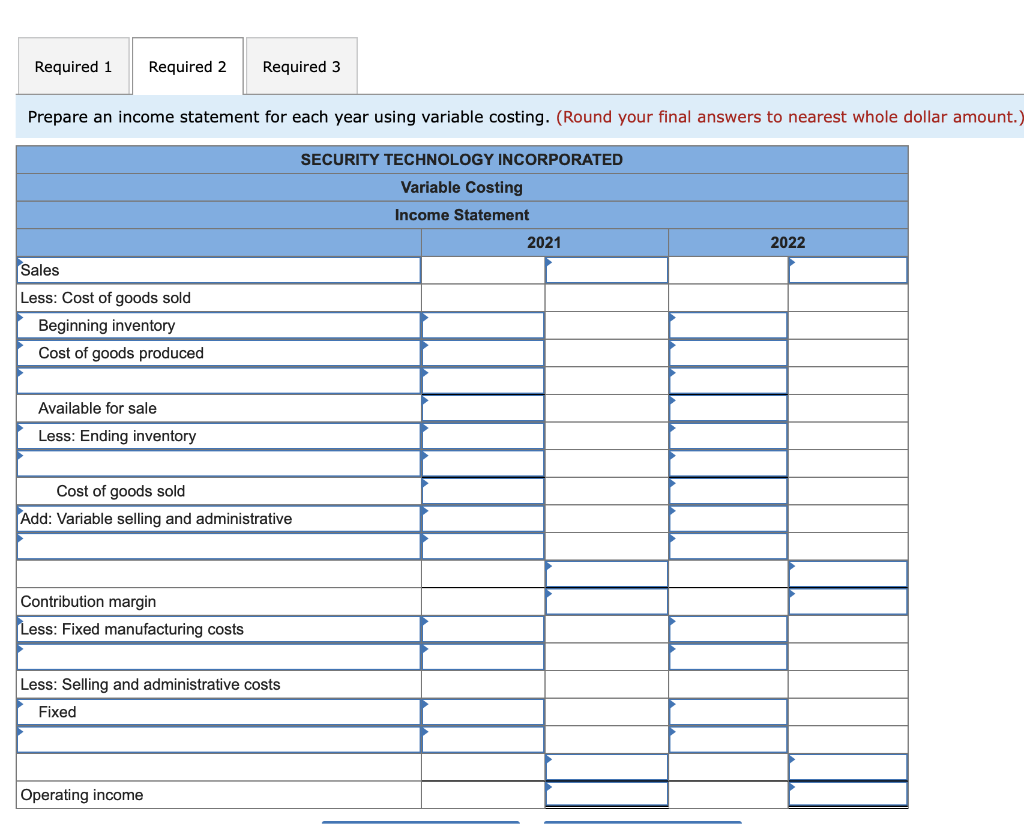Select the 2021 Contribution margin field
The width and height of the screenshot is (1024, 826).
coord(607,601)
